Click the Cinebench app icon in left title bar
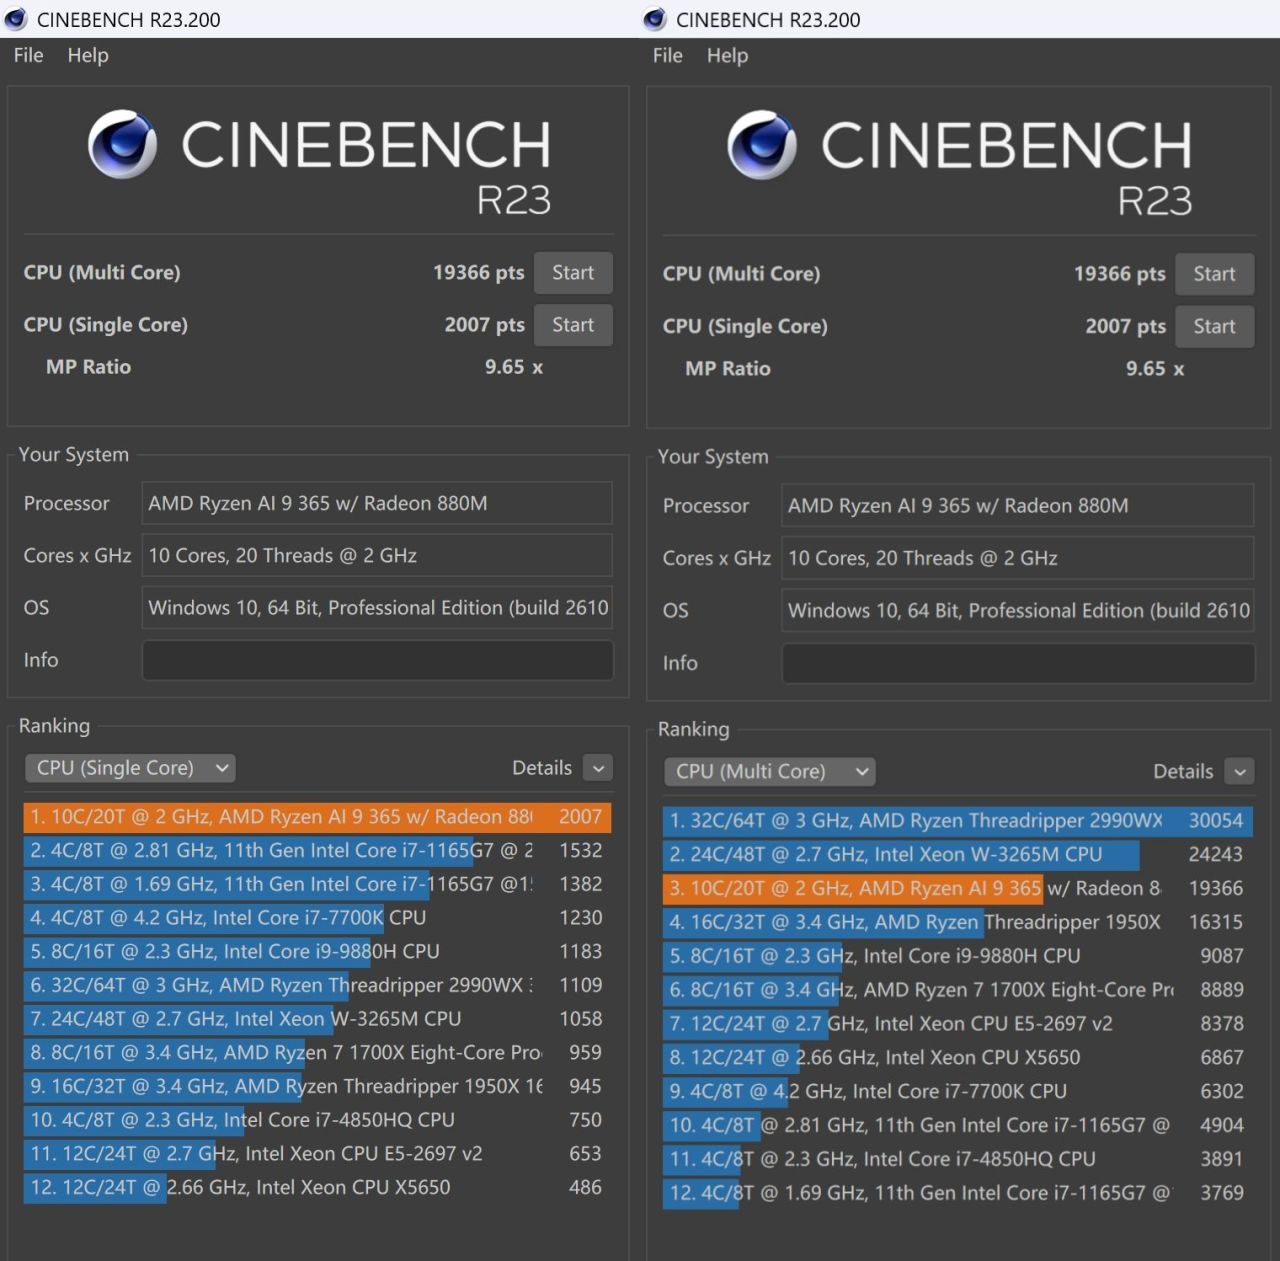 [15, 19]
